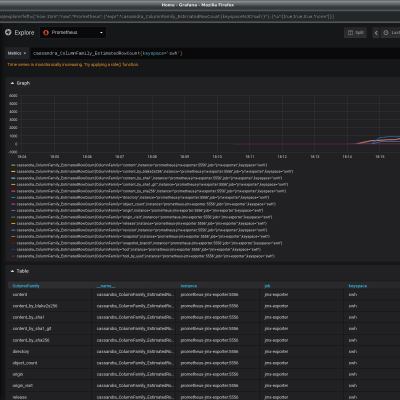Click 'content' cell in ColumnFamily column
The height and width of the screenshot is (400, 400).
[50, 295]
